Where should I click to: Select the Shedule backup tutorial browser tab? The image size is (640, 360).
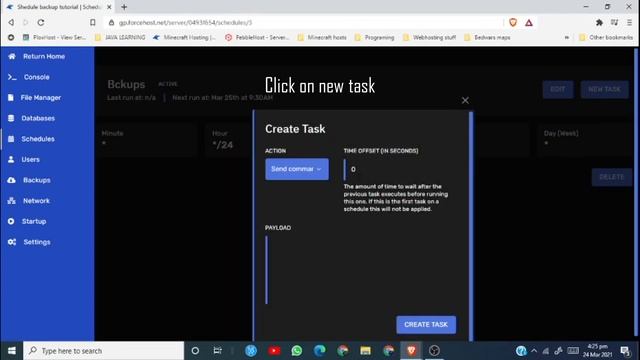point(59,7)
